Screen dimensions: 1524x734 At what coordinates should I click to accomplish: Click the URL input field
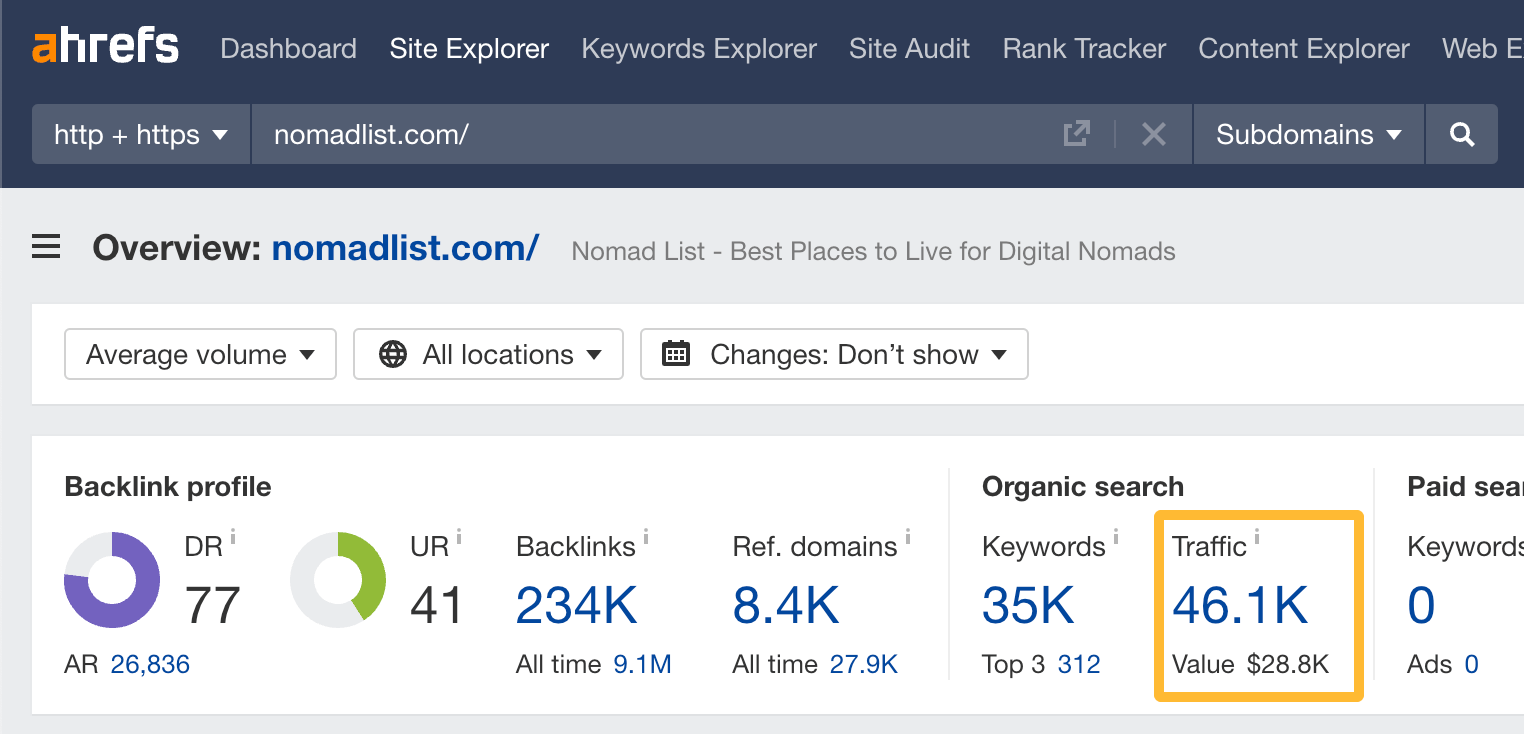[600, 134]
